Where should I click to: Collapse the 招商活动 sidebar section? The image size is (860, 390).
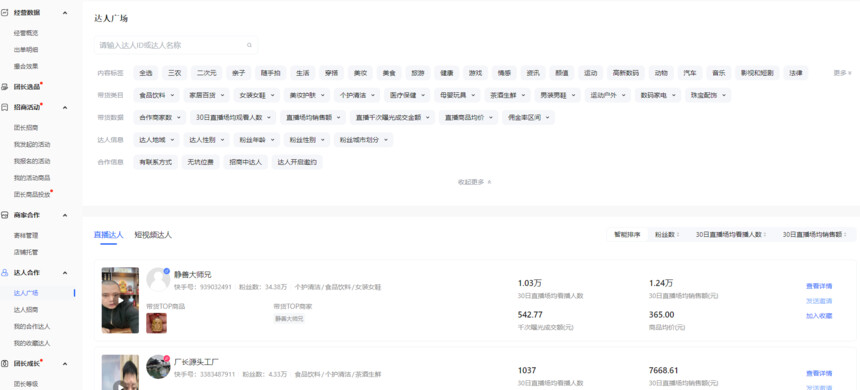coord(65,107)
